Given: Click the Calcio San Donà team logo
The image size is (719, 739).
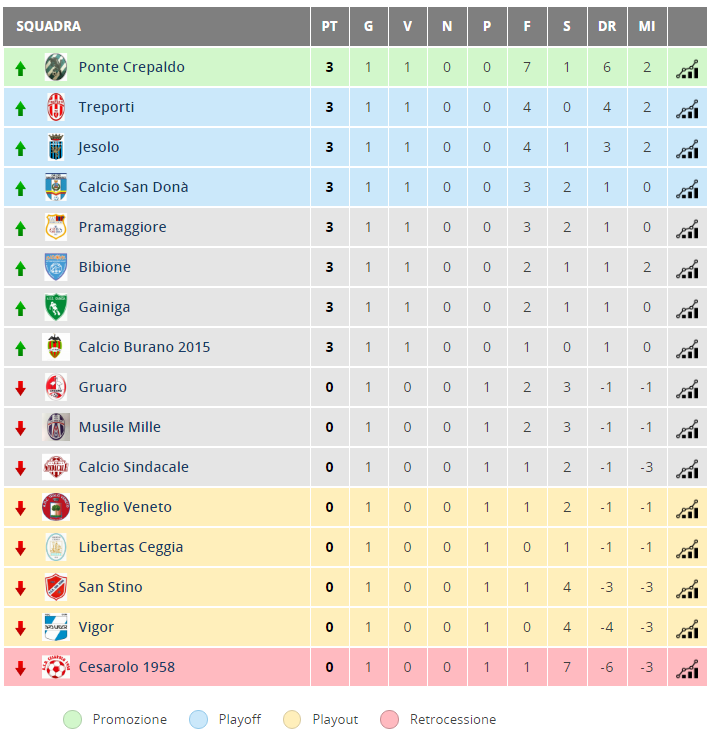Looking at the screenshot, I should (56, 187).
